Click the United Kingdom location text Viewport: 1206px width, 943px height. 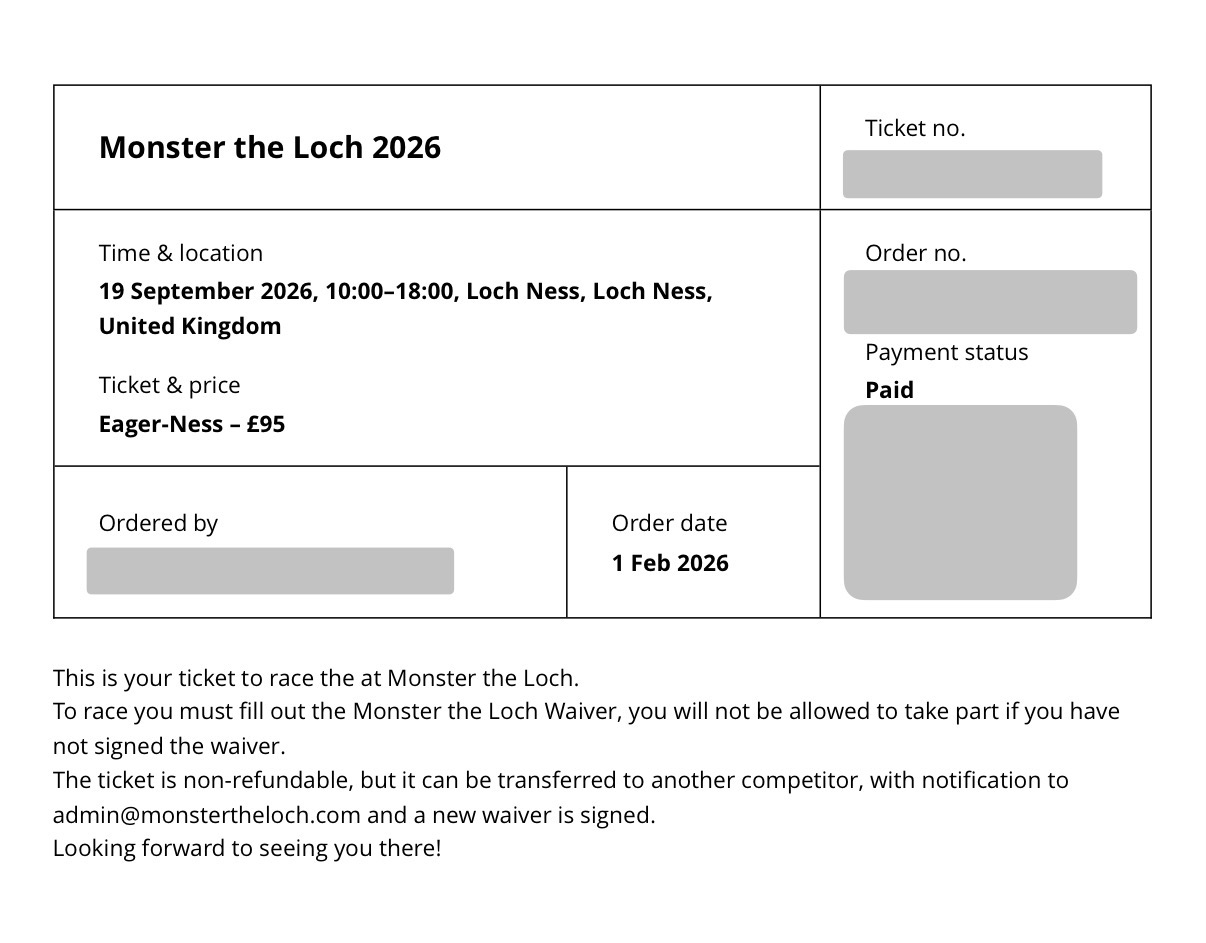[190, 326]
